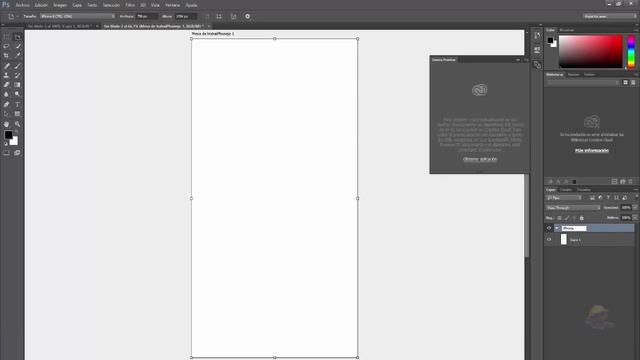Switch to the Canales tab

point(566,190)
